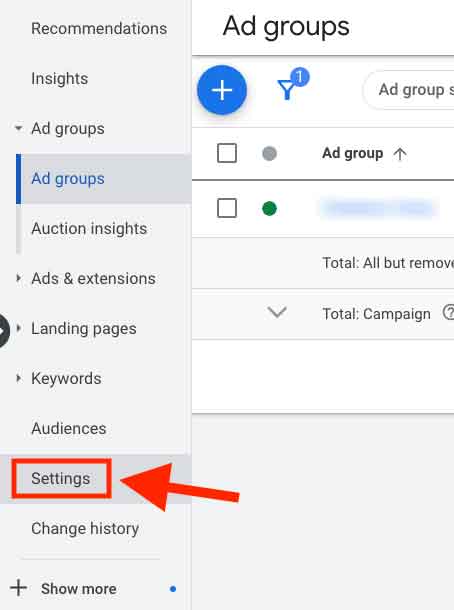Screen dimensions: 454x610
Task: Click the Ad group sort arrow
Action: point(400,154)
